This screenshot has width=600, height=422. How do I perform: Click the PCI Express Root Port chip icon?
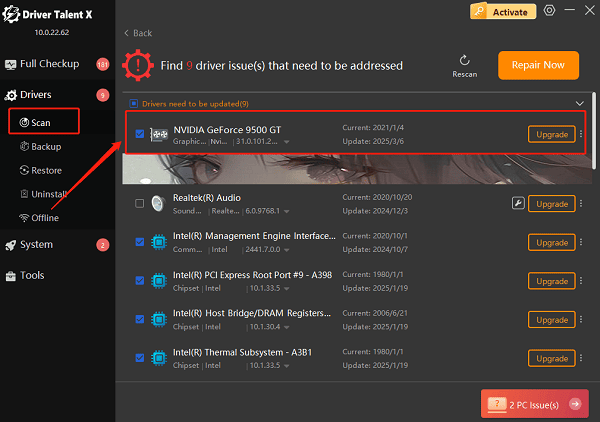click(159, 281)
